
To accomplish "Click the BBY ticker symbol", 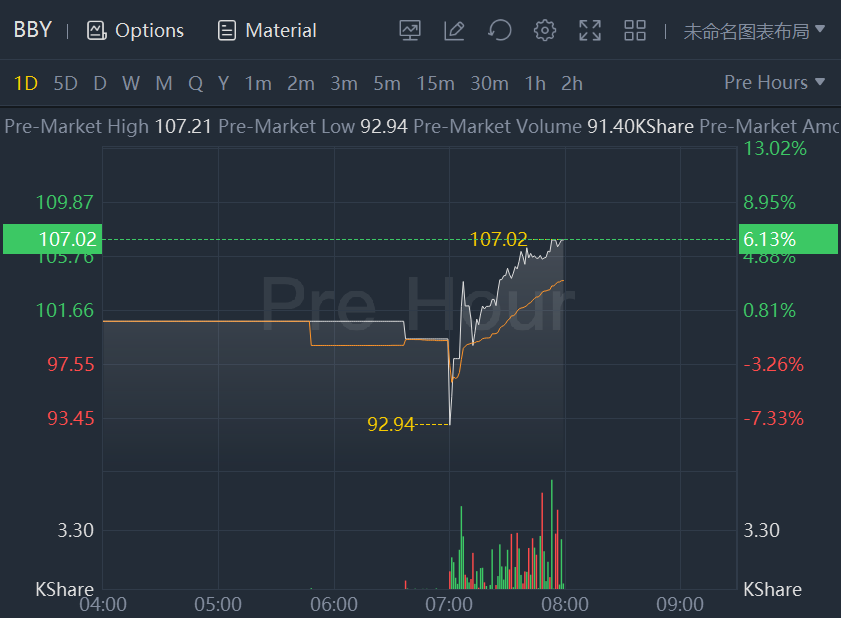I will click(x=32, y=29).
